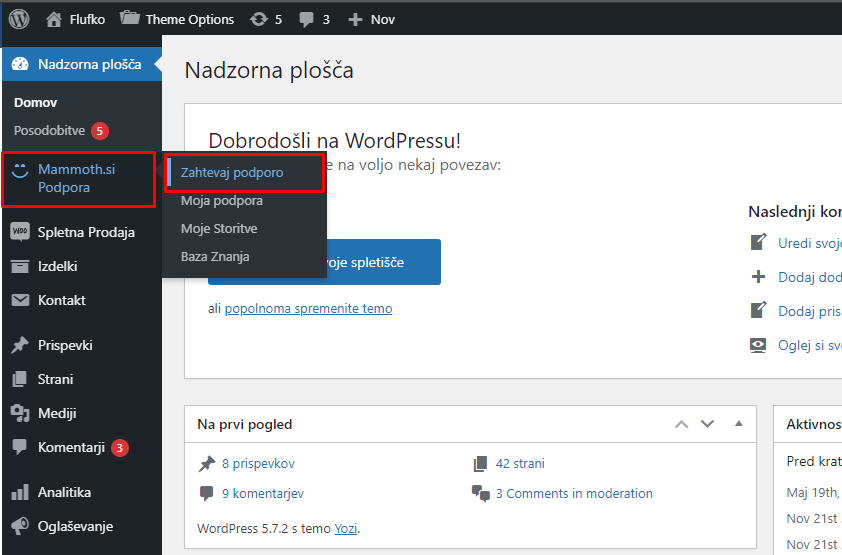Open Oglaševanje menu label
Screen dimensions: 842x555
tap(75, 526)
